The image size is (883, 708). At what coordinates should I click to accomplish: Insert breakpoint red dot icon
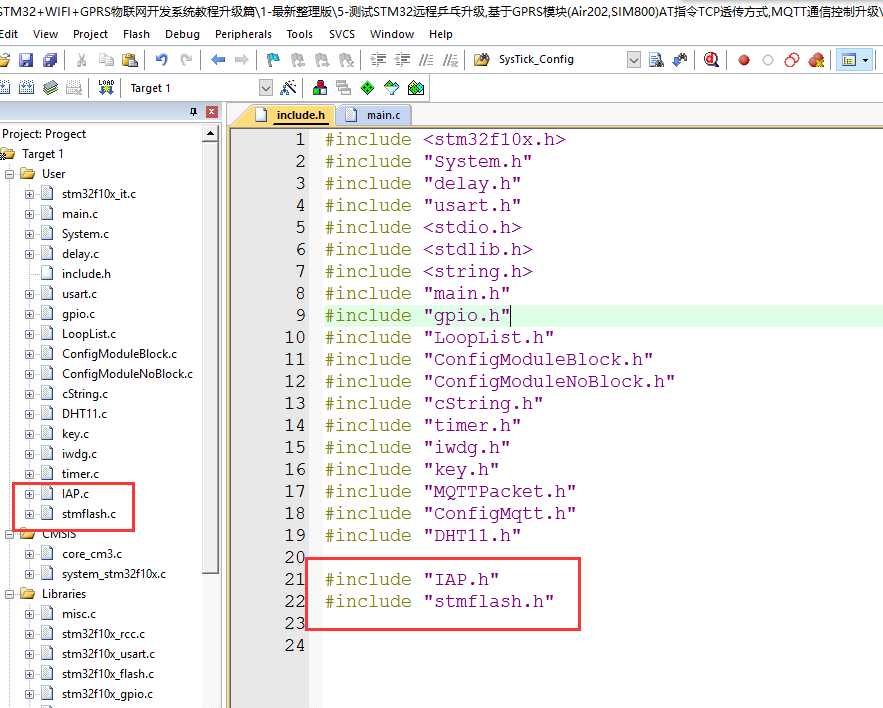(x=744, y=60)
